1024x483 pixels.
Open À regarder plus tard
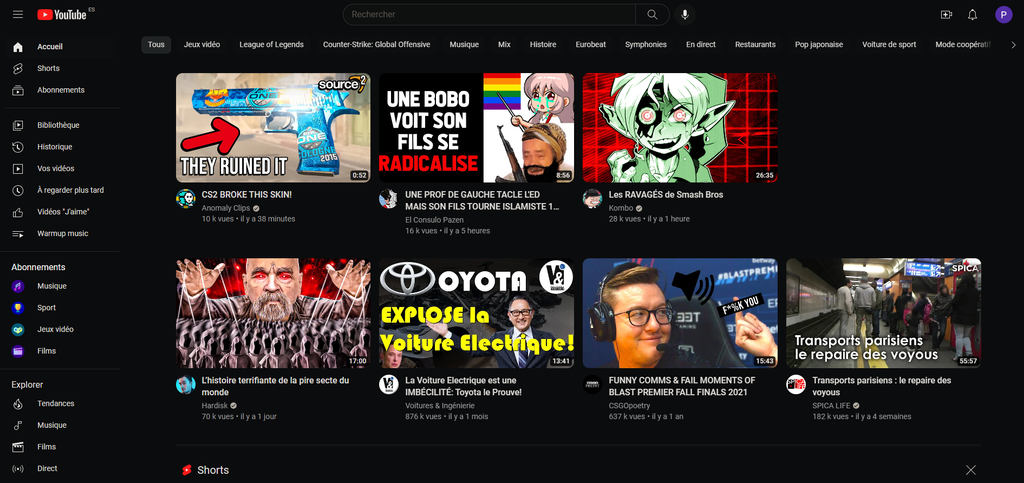[x=60, y=191]
